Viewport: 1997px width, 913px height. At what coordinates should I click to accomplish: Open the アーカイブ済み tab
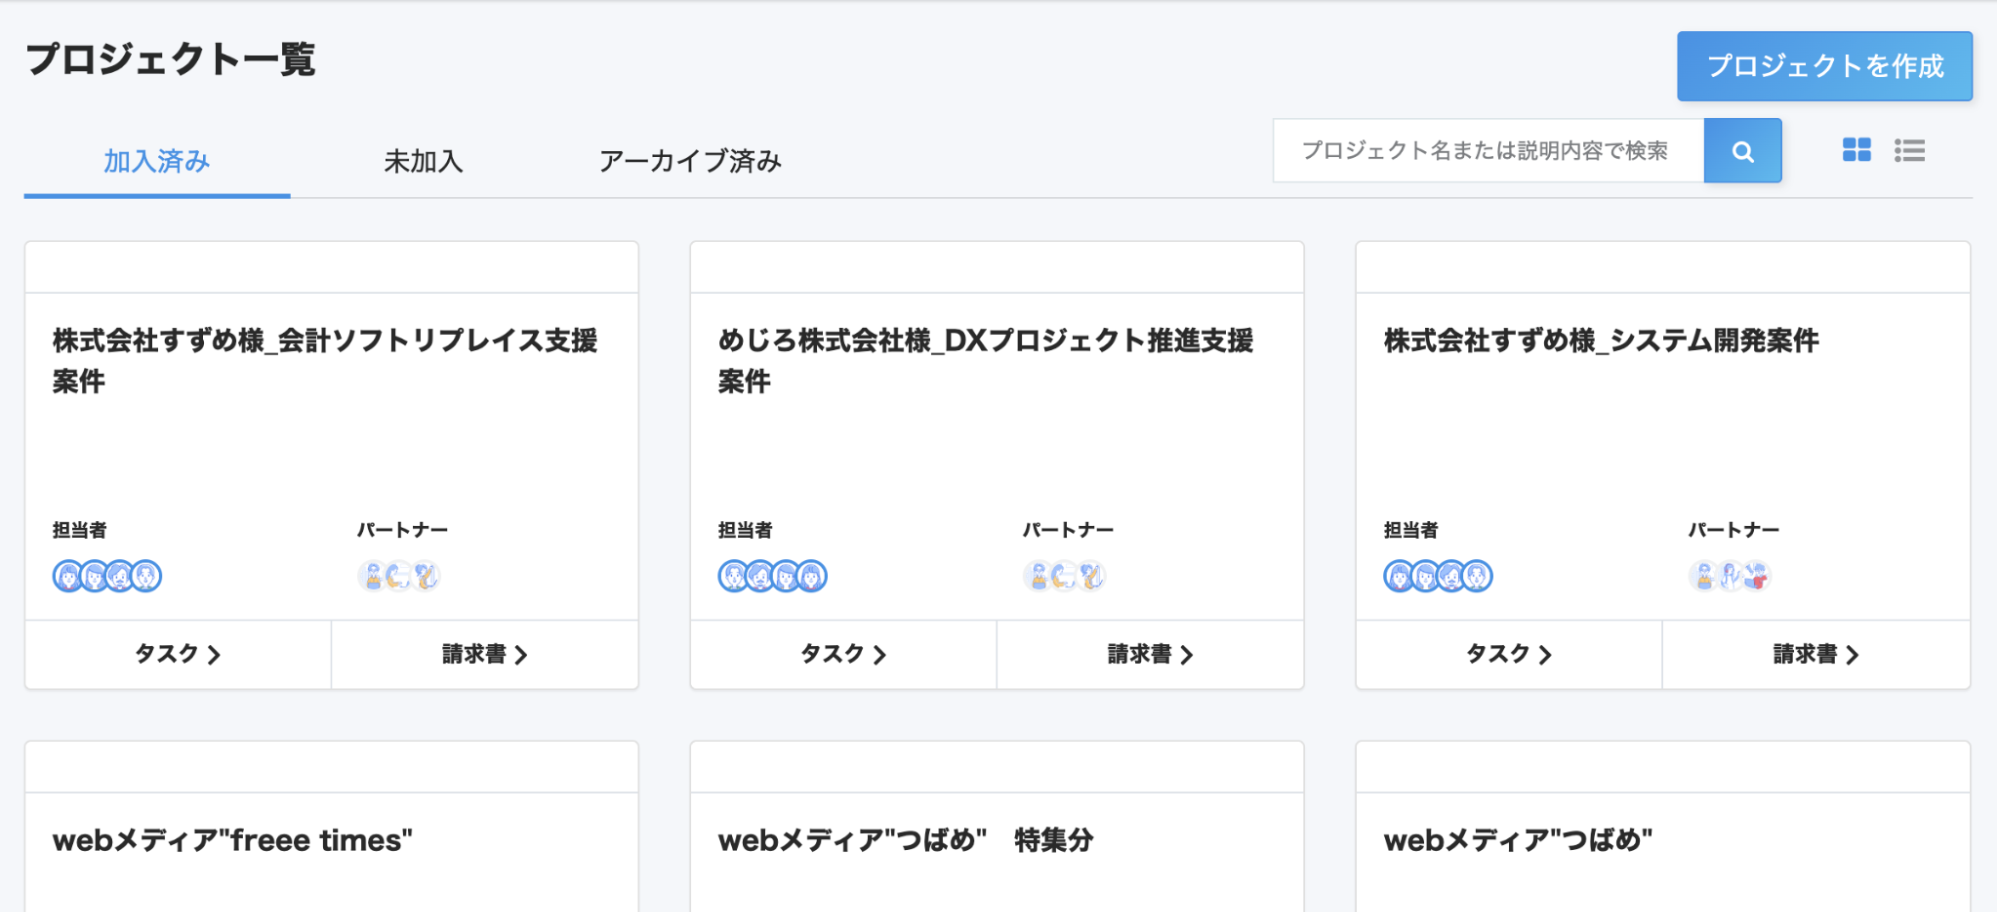(690, 161)
